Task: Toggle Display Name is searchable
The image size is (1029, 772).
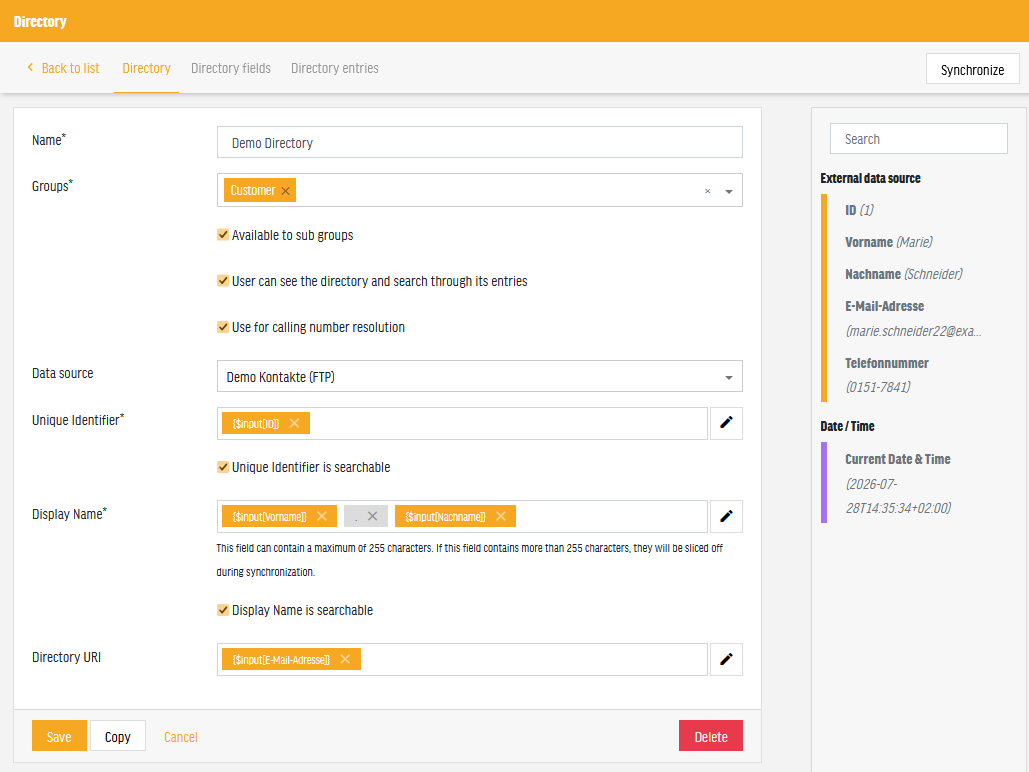Action: [223, 611]
